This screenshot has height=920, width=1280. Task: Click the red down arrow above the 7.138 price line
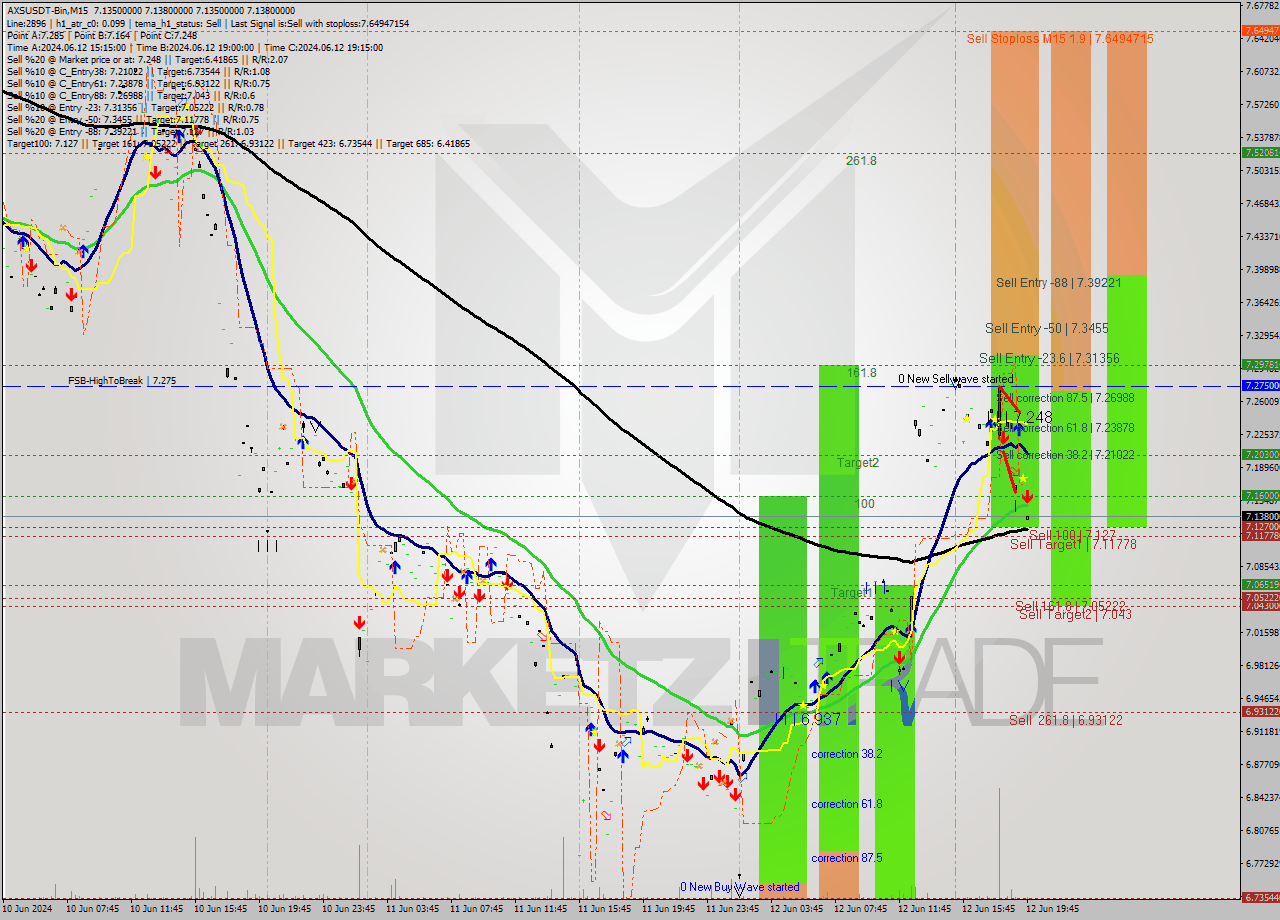click(x=1027, y=496)
